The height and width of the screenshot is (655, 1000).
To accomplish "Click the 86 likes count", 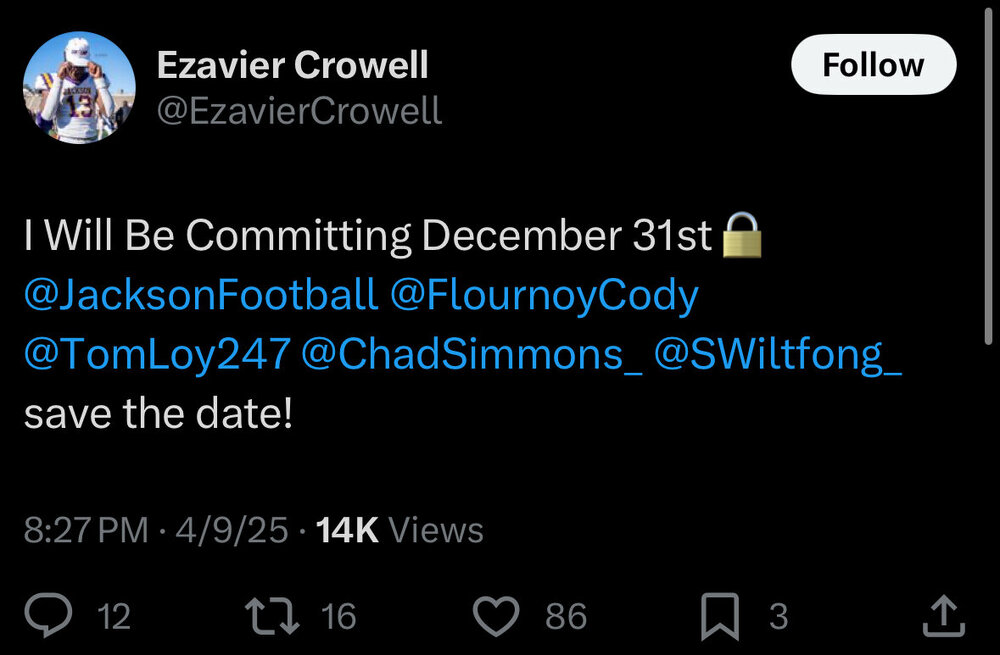I will (566, 617).
